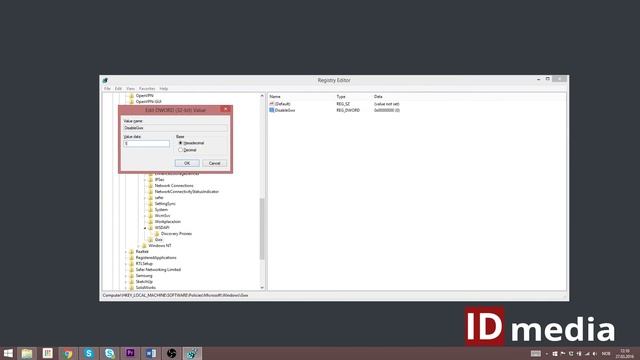Image resolution: width=640 pixels, height=360 pixels.
Task: Expand the Samsung key
Action: click(126, 276)
